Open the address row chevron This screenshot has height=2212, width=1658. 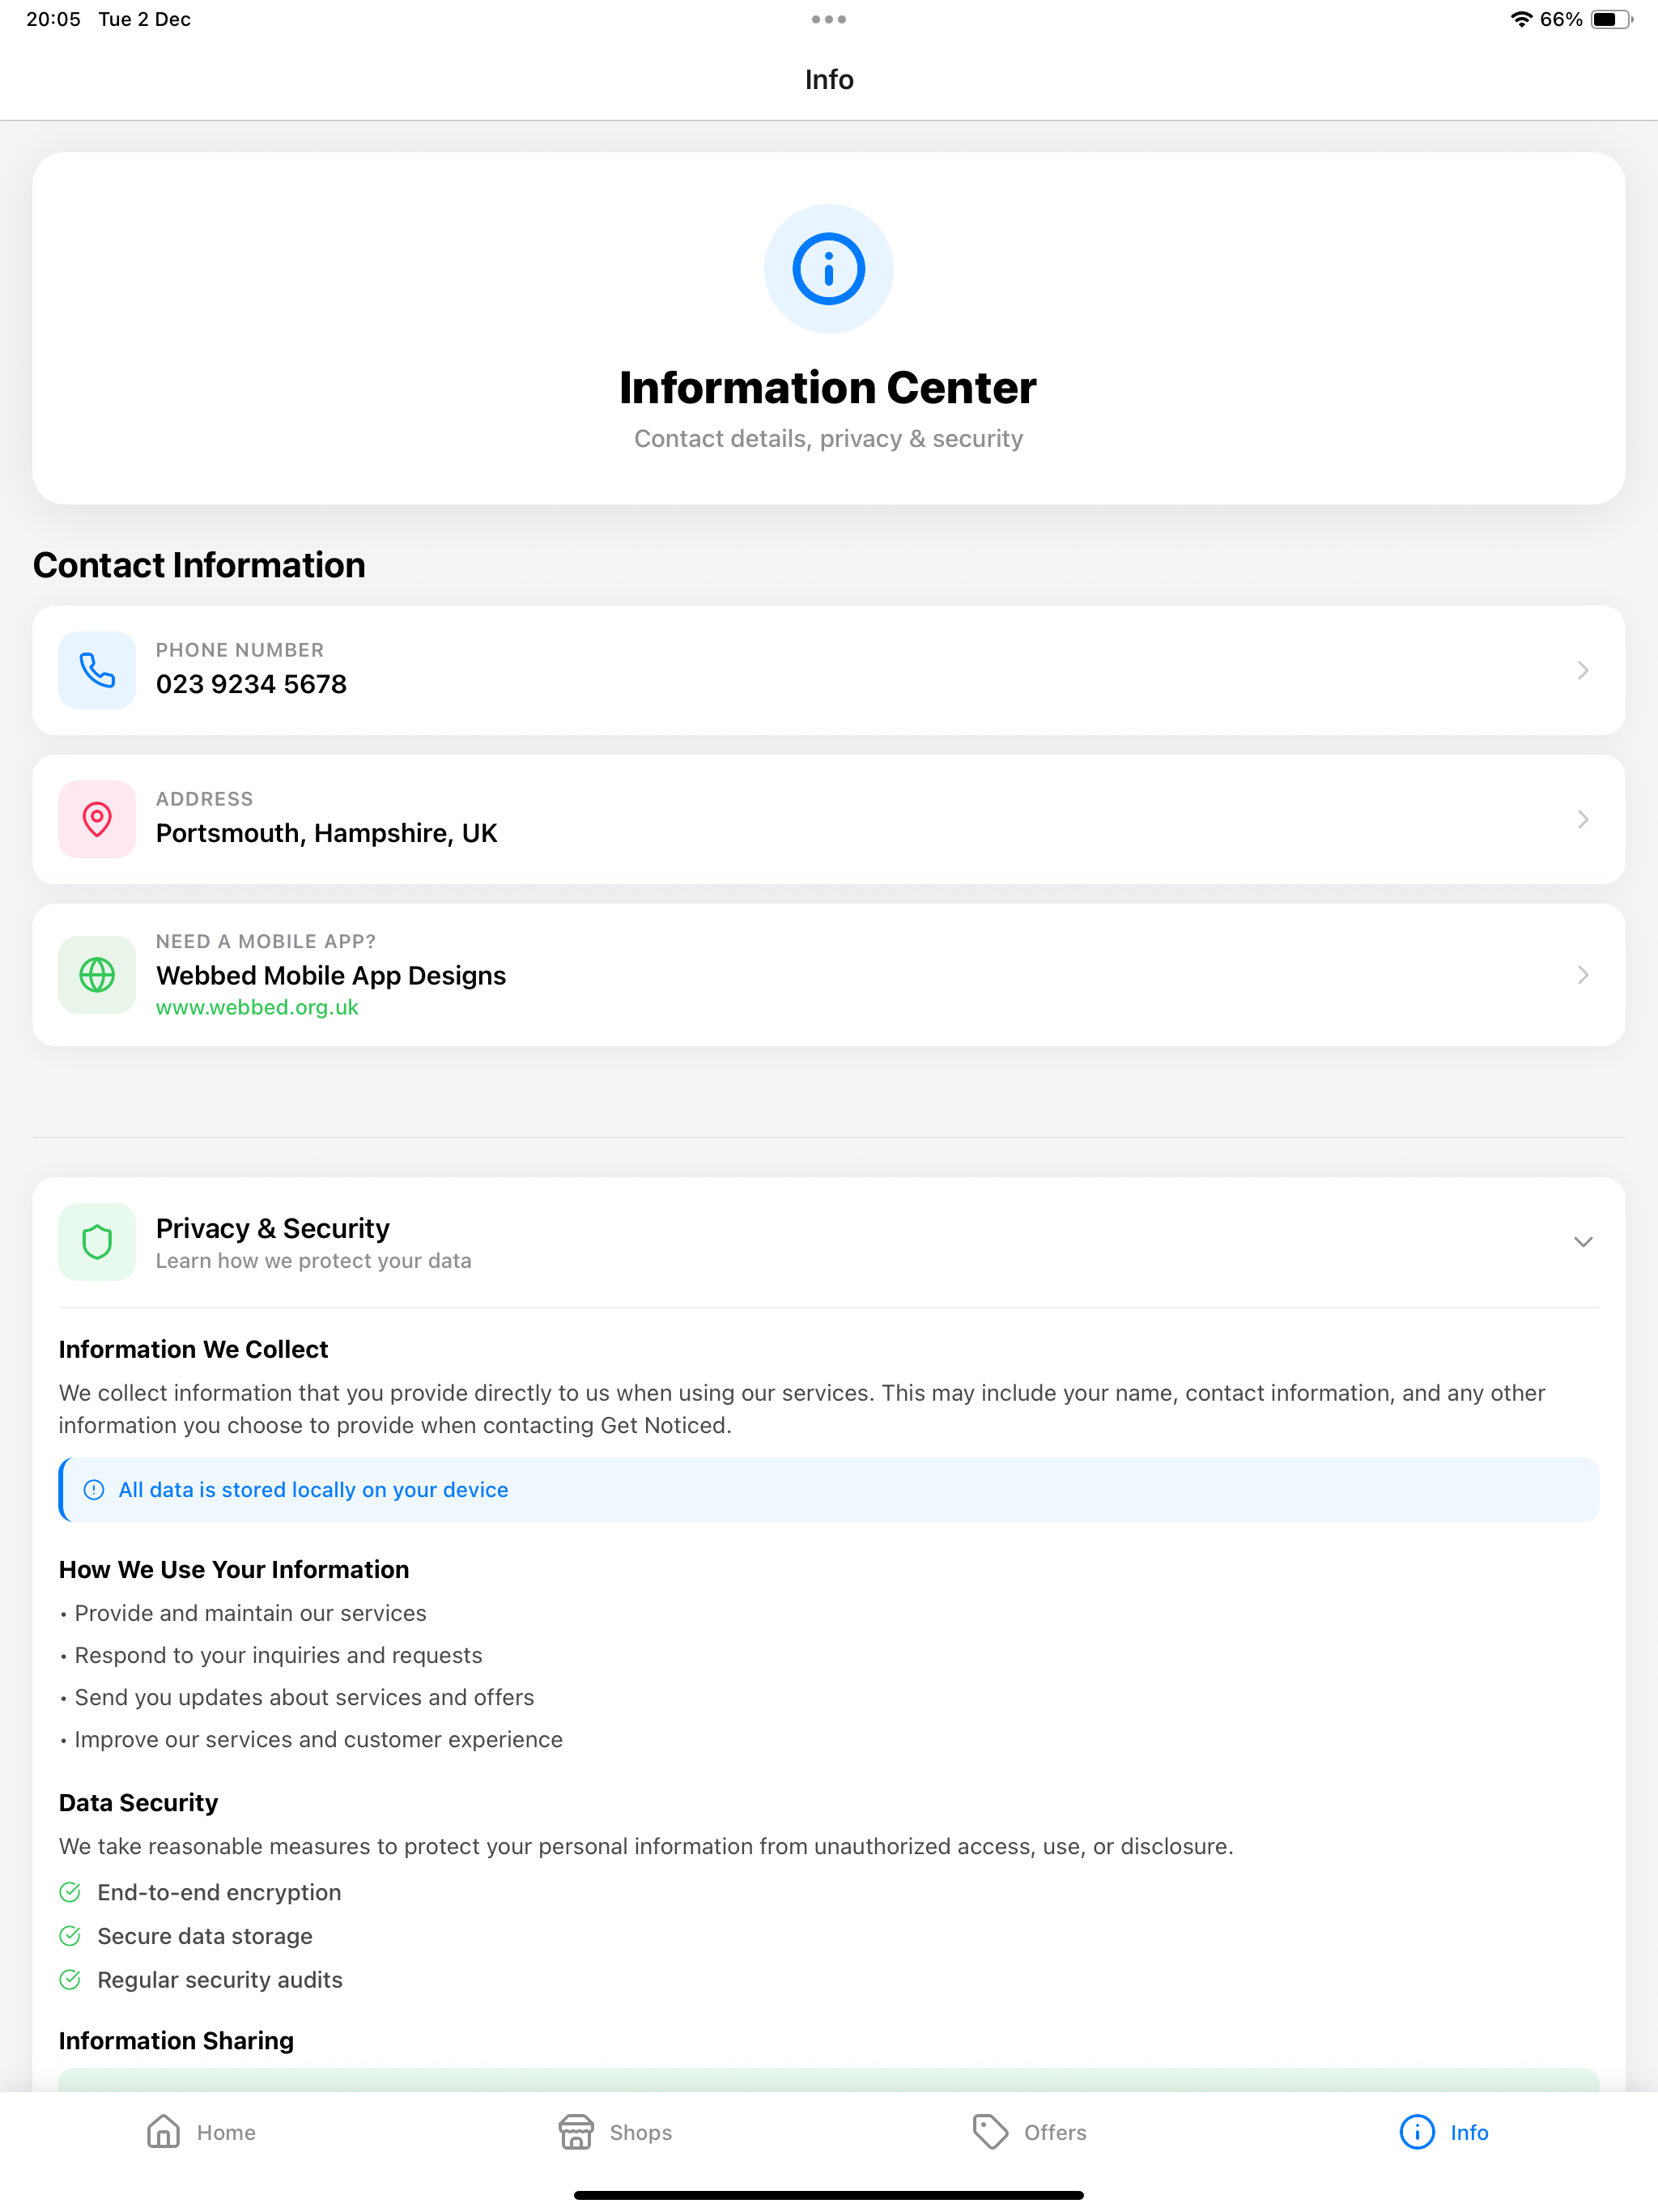pyautogui.click(x=1582, y=819)
